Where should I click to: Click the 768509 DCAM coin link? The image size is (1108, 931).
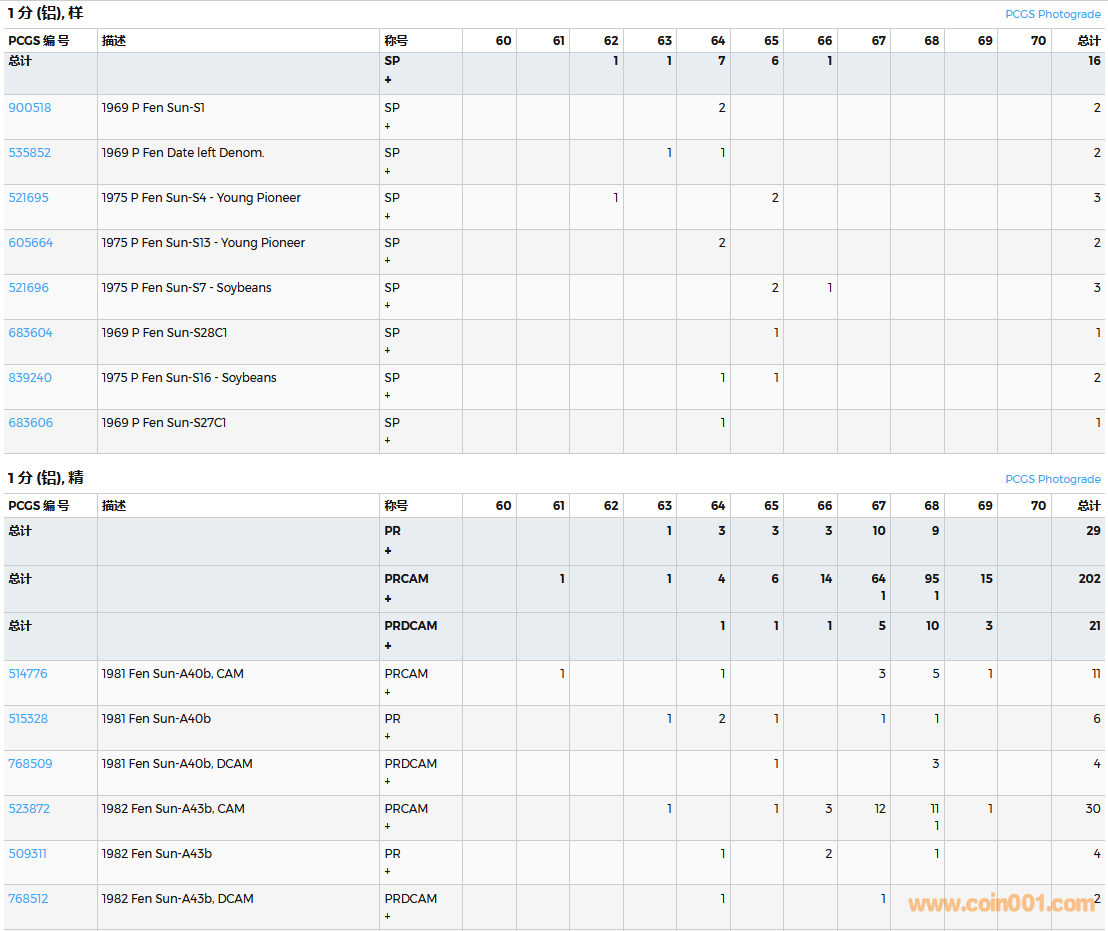30,764
